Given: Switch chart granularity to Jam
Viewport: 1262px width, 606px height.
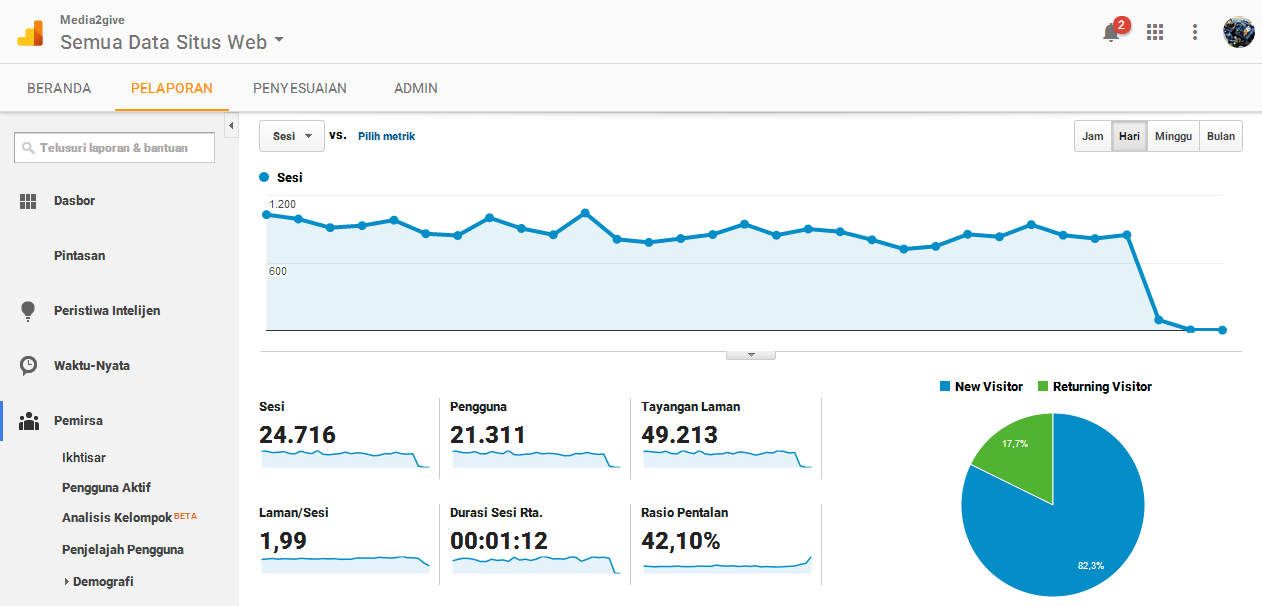Looking at the screenshot, I should (1092, 137).
